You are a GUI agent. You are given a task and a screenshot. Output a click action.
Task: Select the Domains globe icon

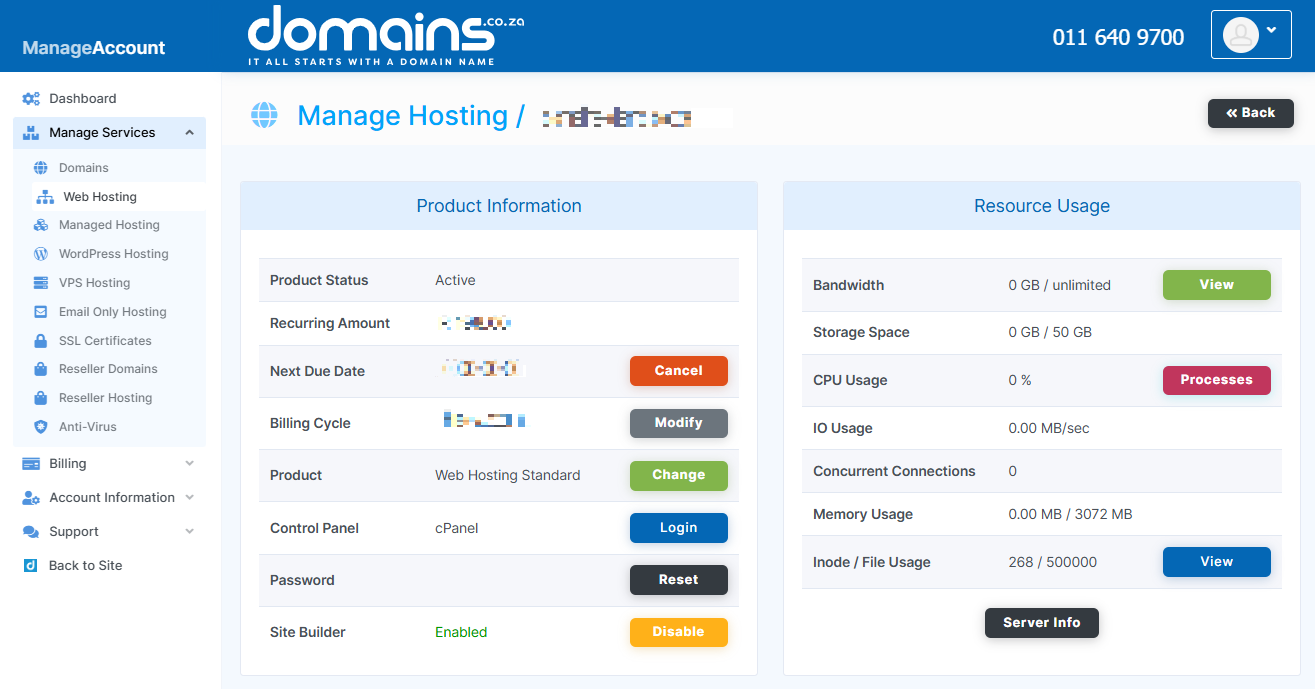pyautogui.click(x=40, y=167)
